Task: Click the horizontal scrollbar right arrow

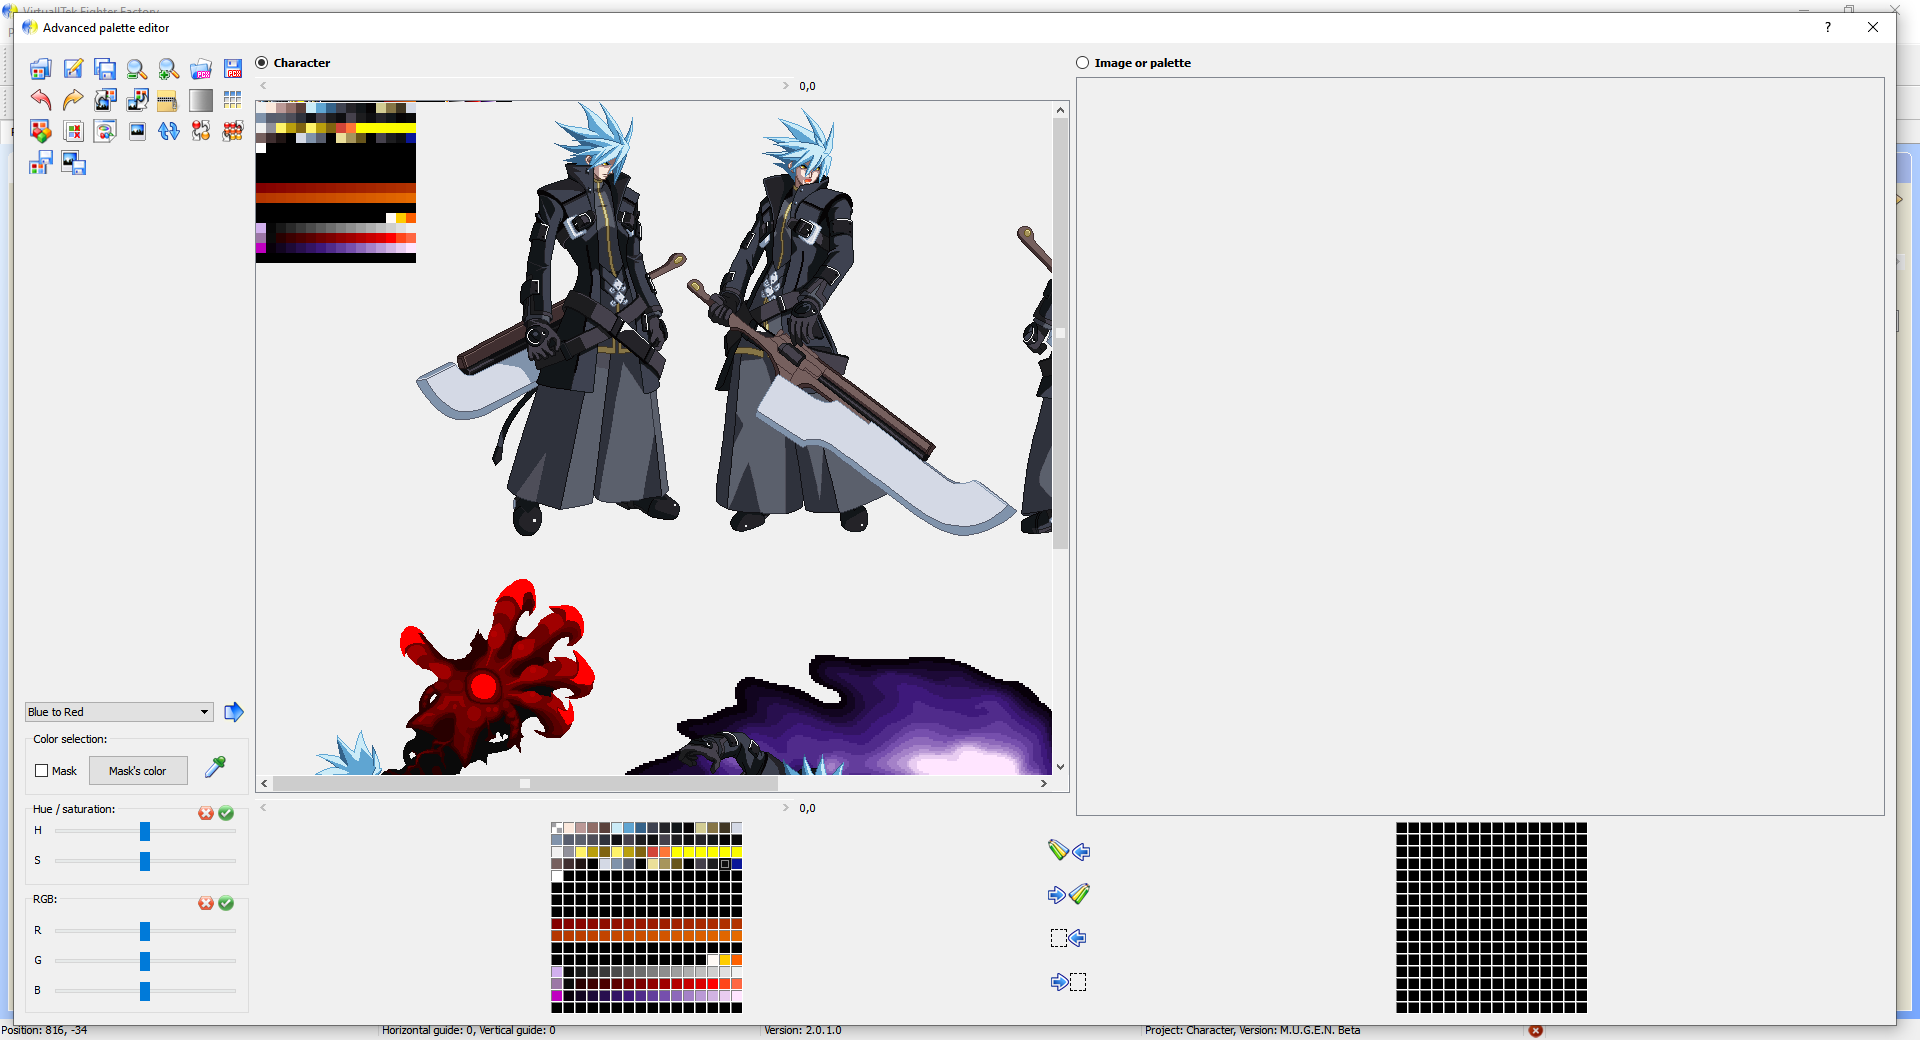Action: click(1044, 784)
